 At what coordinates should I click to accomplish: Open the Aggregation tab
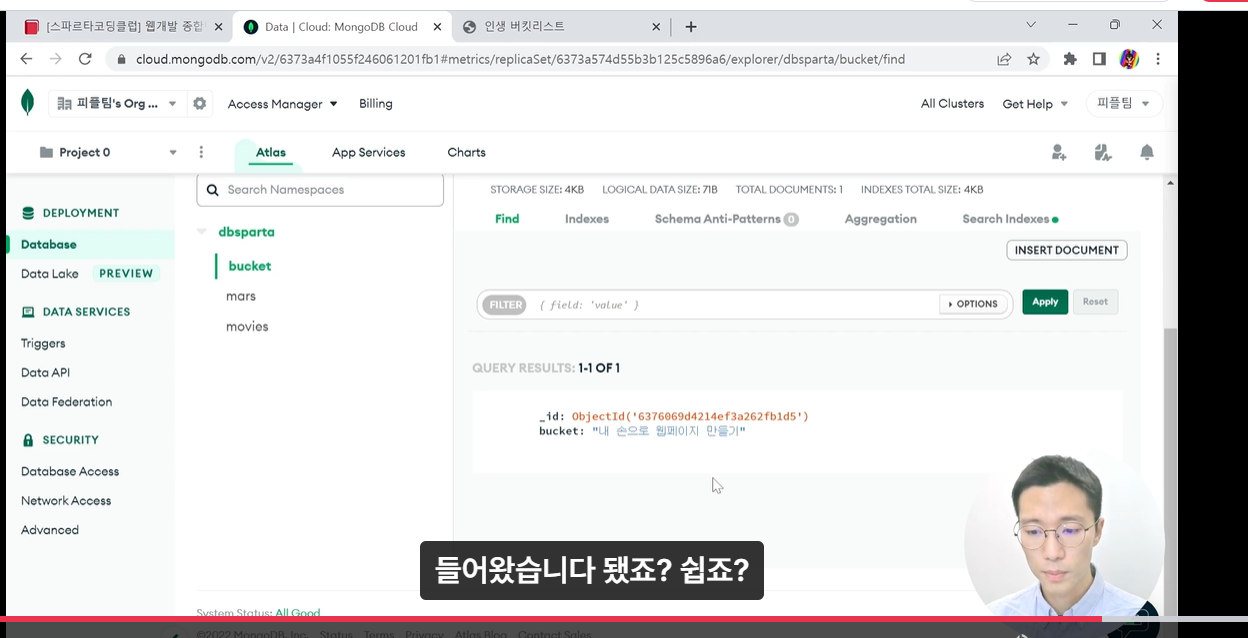click(880, 219)
